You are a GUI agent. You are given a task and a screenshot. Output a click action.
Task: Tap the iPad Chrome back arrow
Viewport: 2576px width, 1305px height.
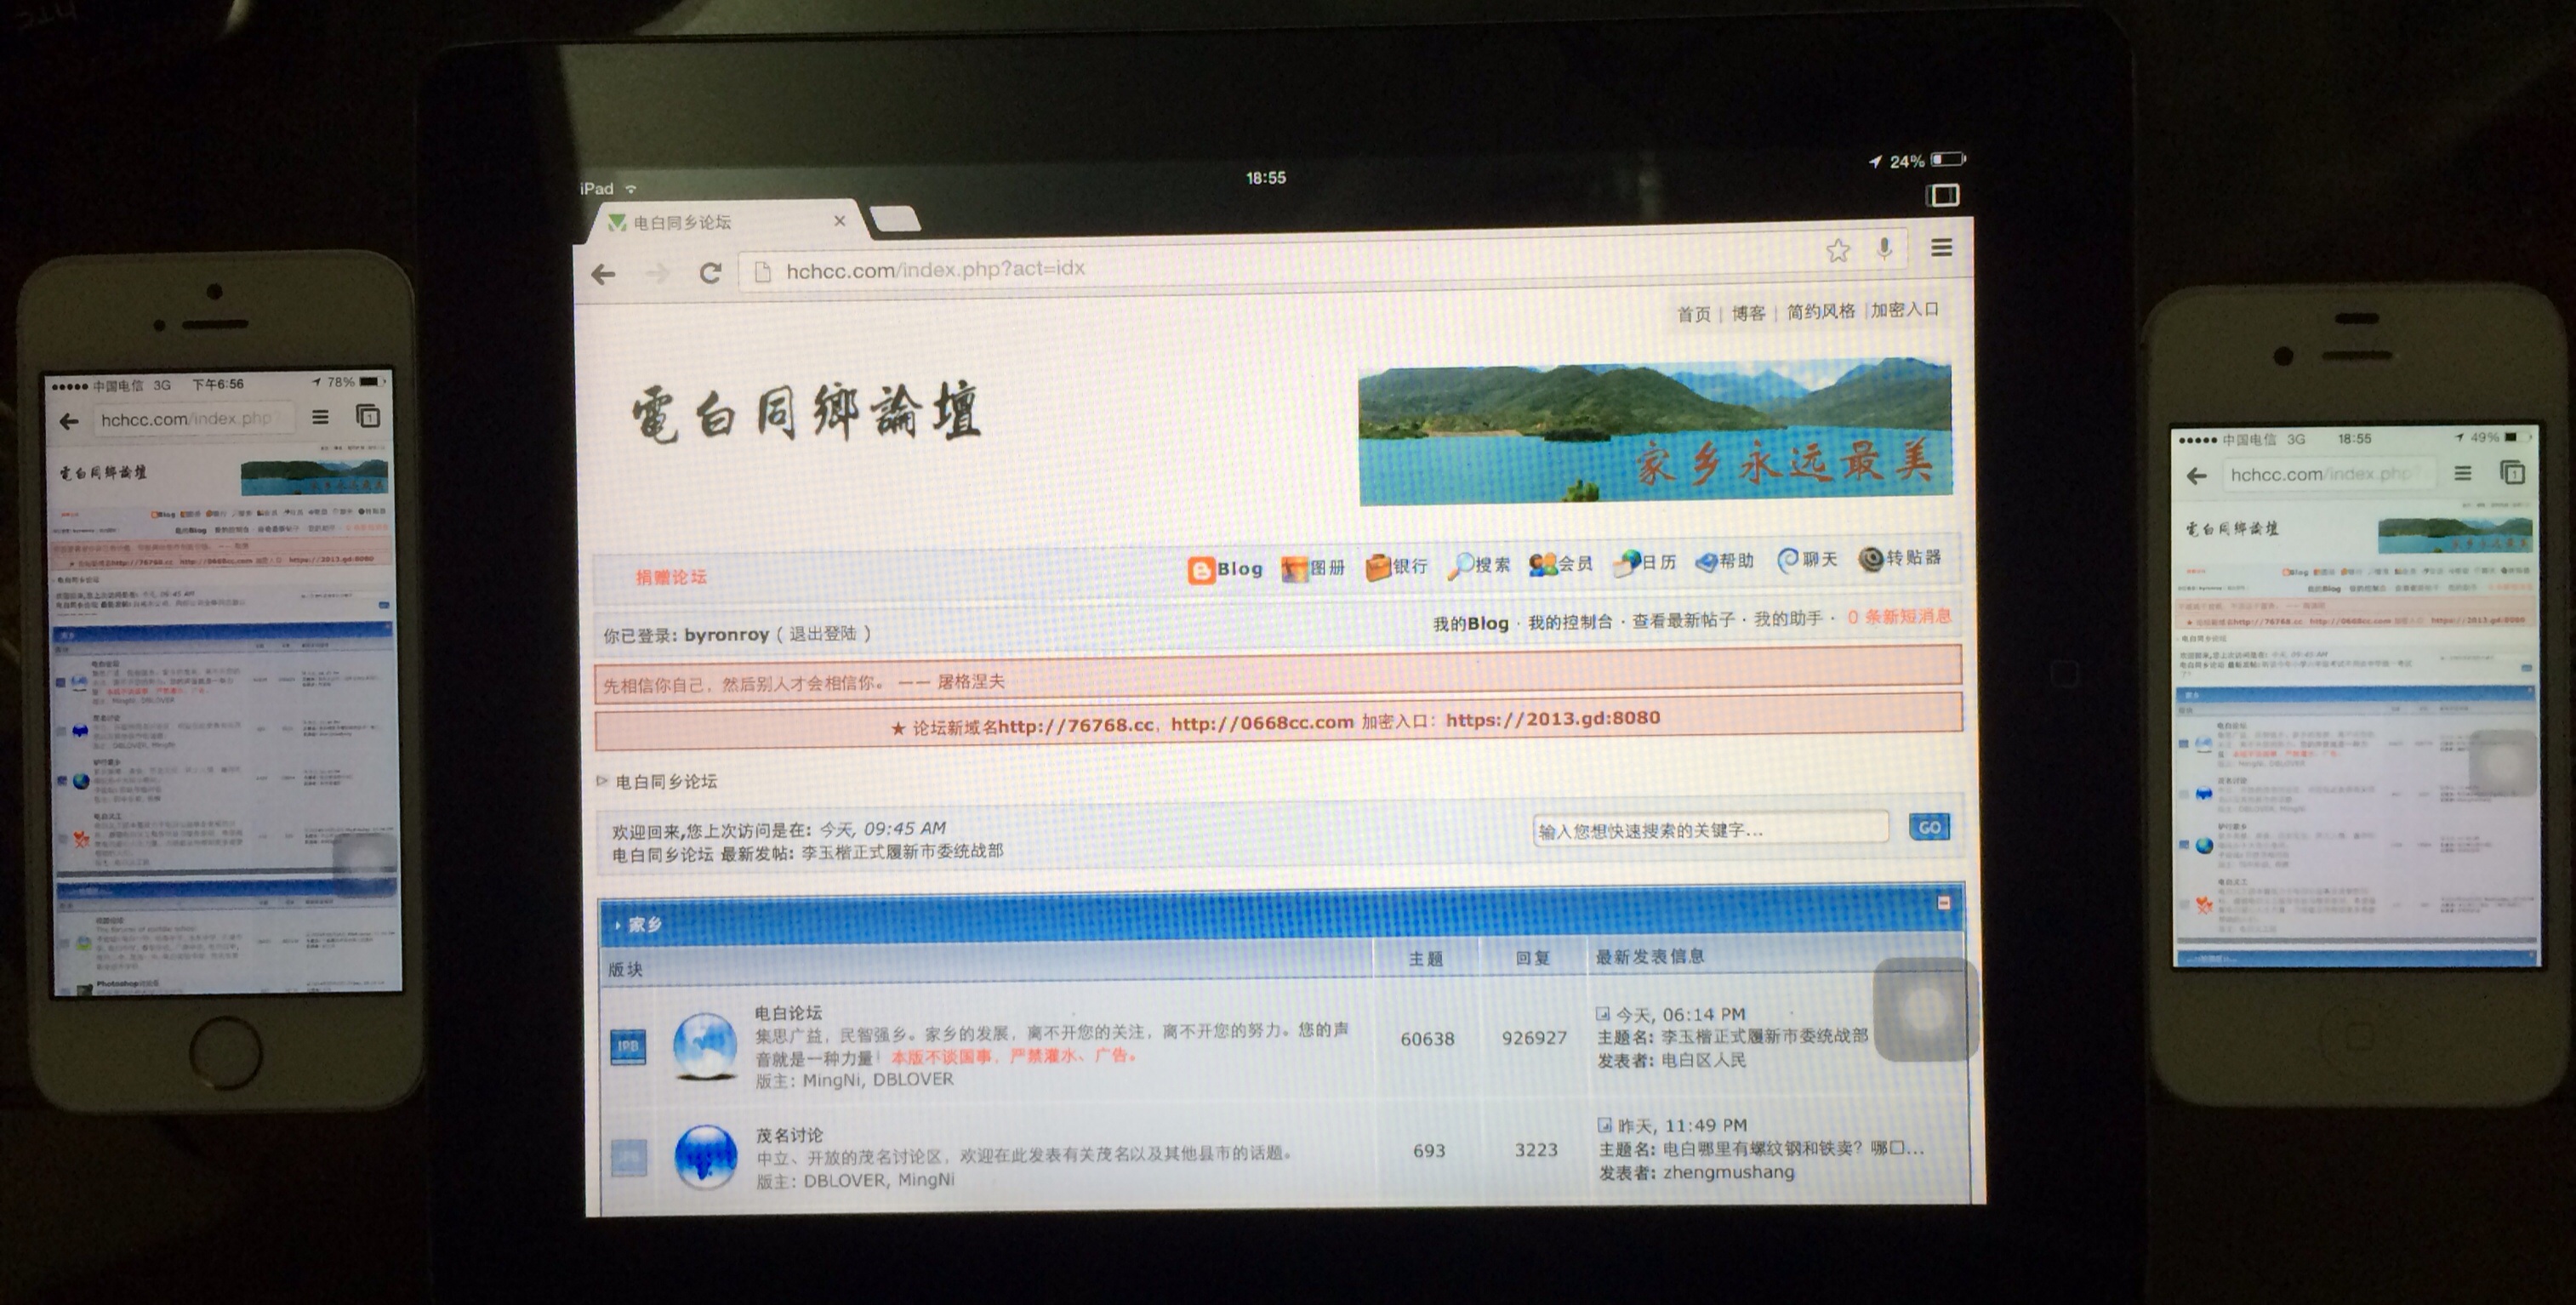603,274
